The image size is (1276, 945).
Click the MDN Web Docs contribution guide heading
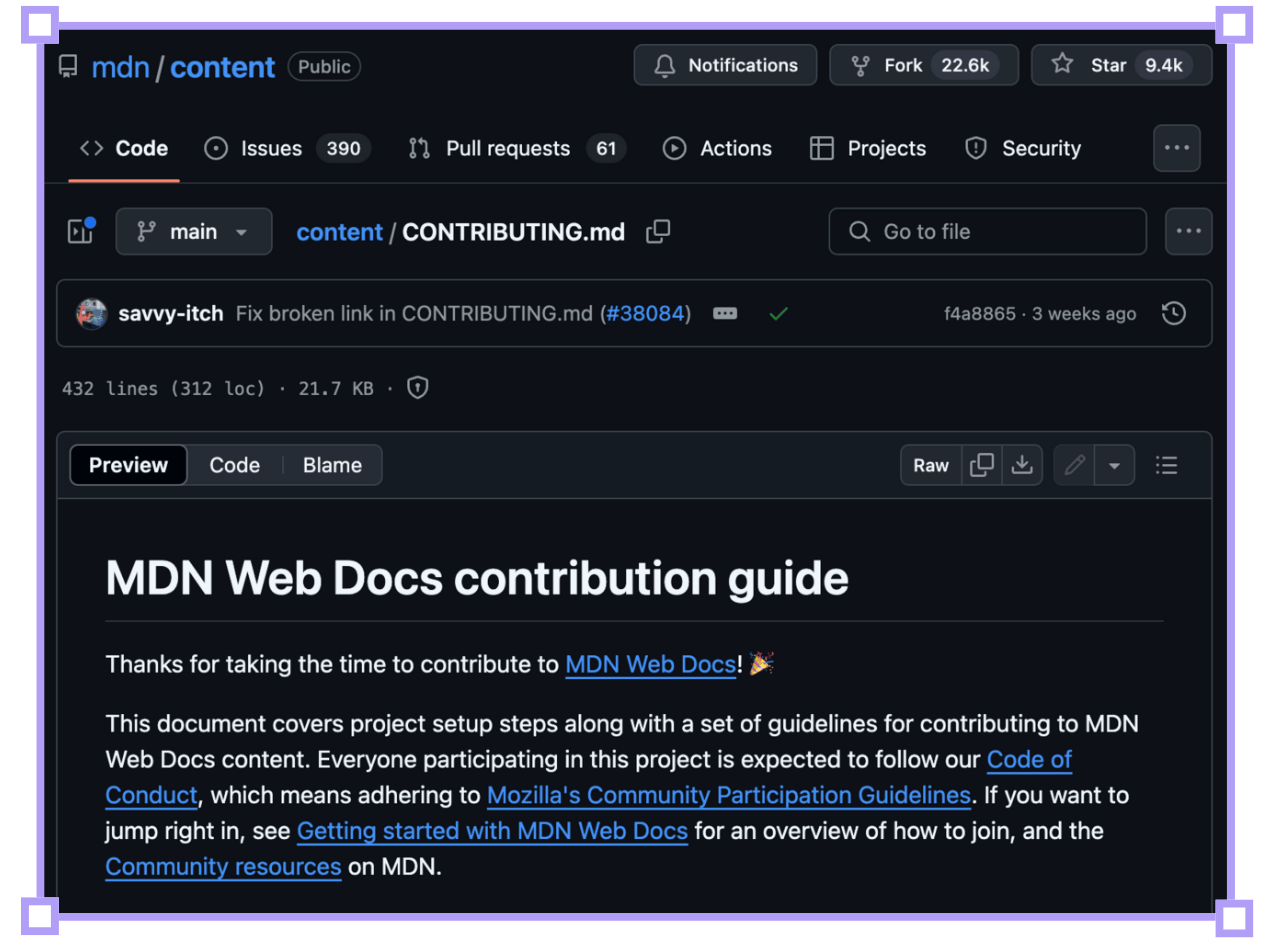(x=477, y=578)
